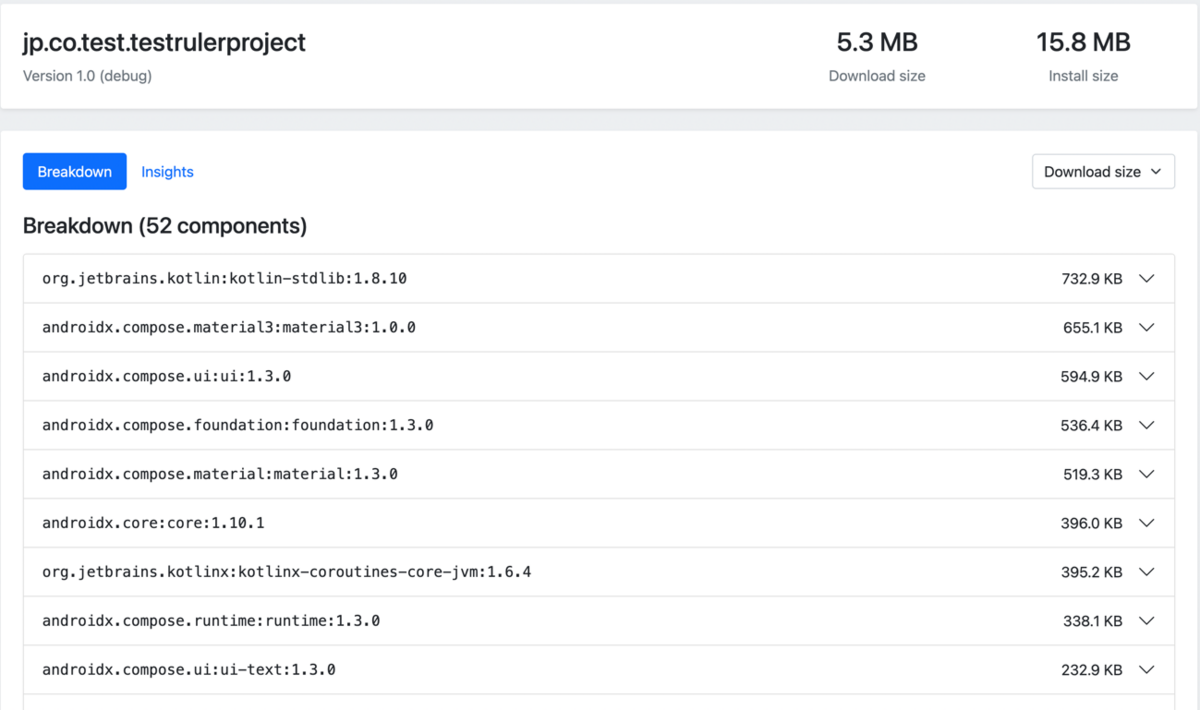Click the androidx.compose.ui:ui:1.3.0 component name
This screenshot has height=710, width=1200.
166,376
